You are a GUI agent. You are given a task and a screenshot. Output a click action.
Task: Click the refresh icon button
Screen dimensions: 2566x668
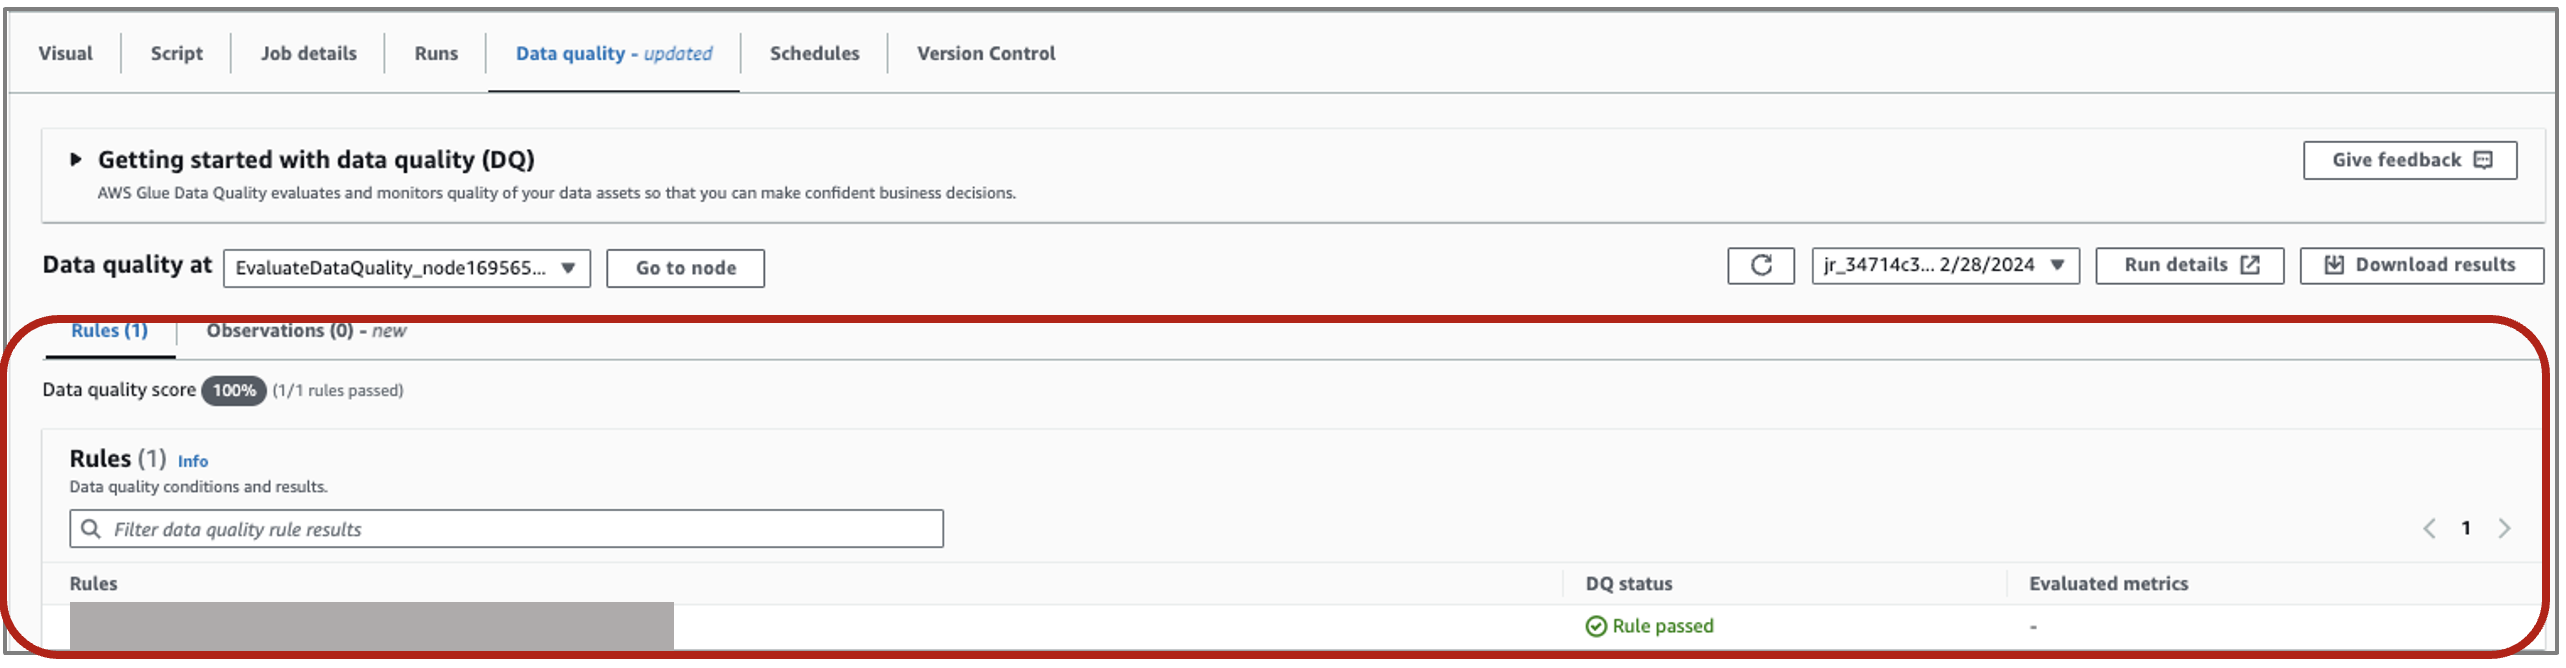click(1760, 266)
